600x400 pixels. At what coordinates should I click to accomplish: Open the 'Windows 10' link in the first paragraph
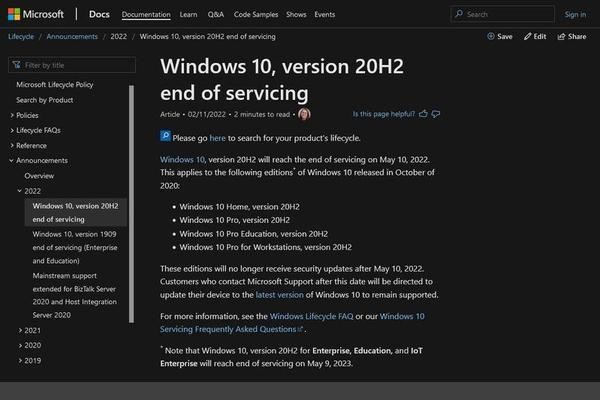click(182, 159)
